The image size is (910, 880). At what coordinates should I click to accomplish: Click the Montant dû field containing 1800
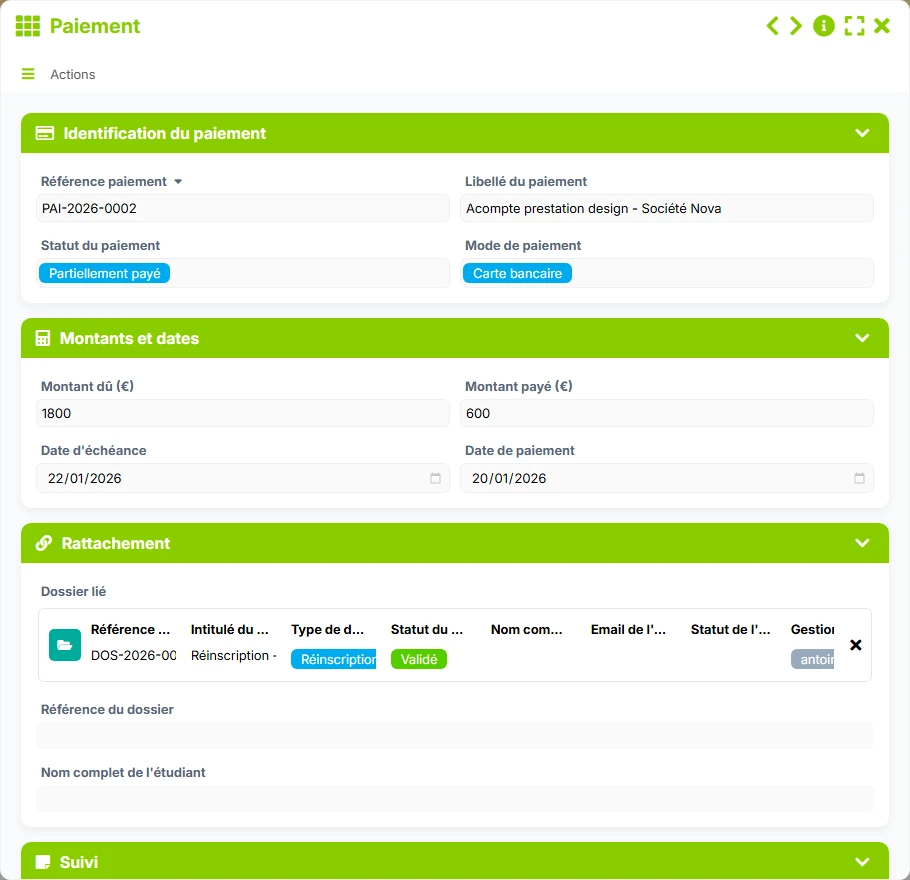click(x=243, y=413)
